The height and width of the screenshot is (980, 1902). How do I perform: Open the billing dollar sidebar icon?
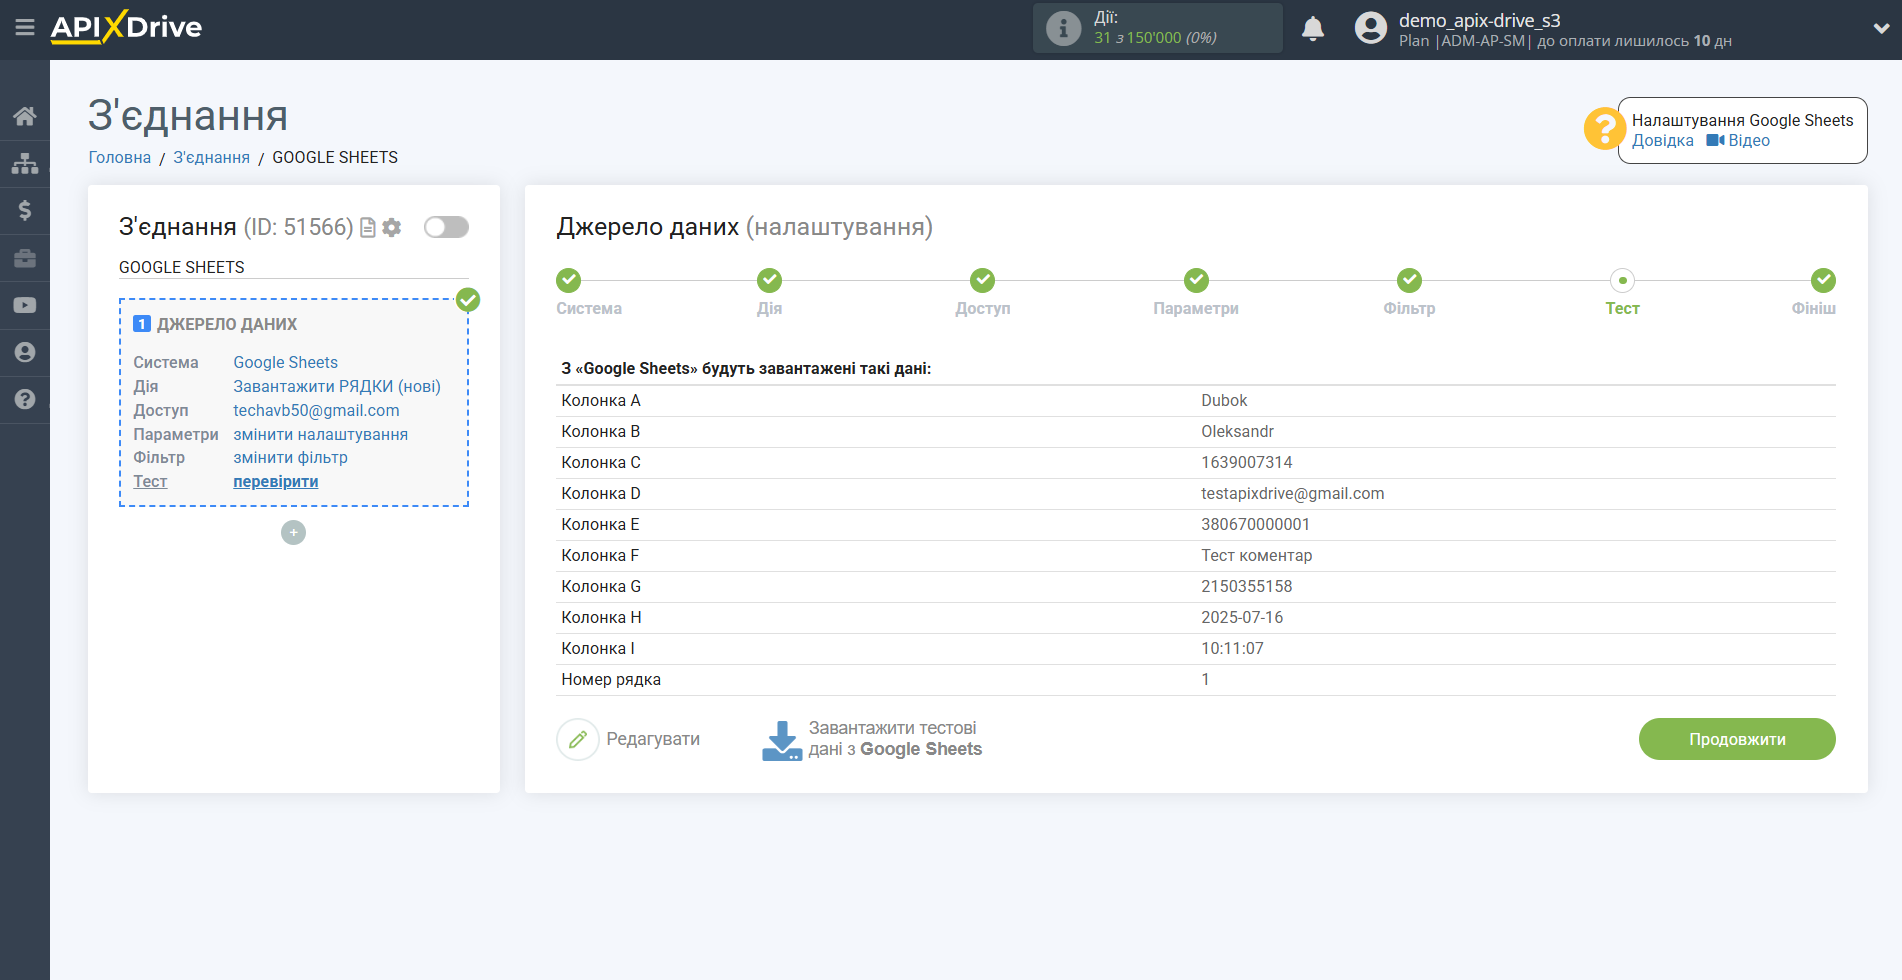[x=25, y=210]
